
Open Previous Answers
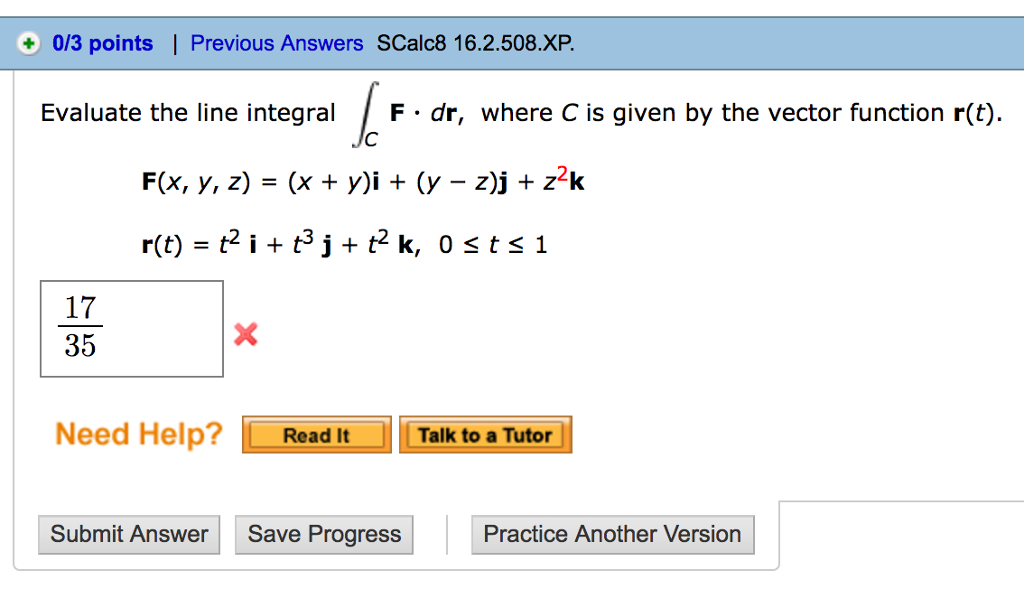tap(277, 43)
